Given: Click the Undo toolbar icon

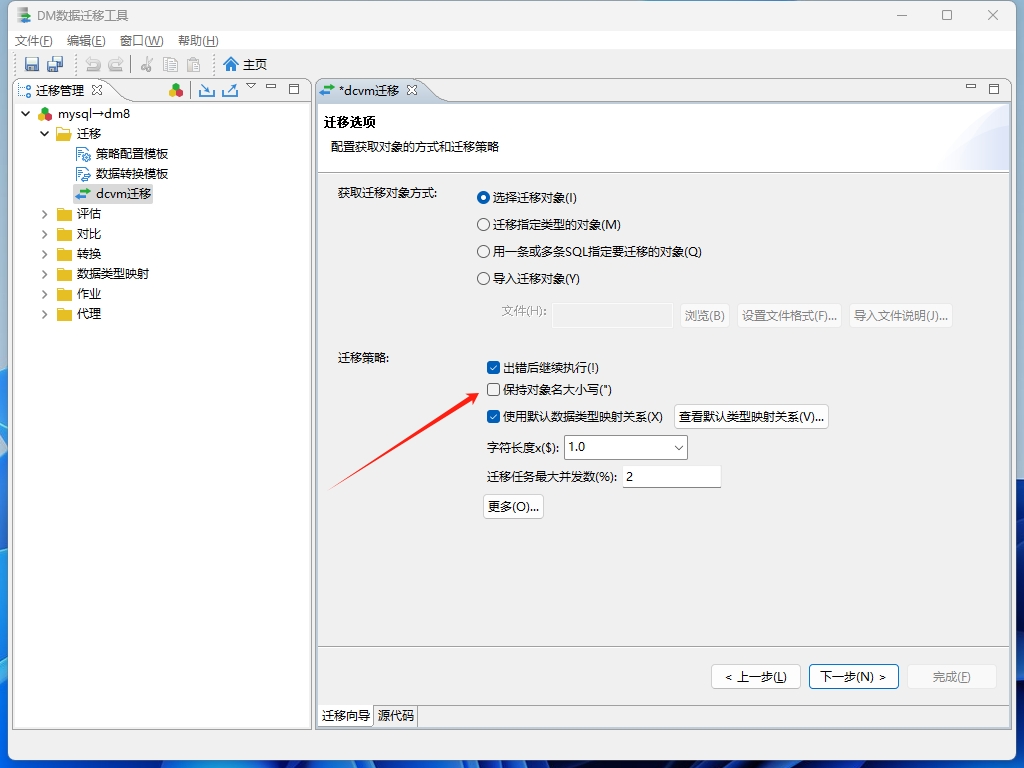Looking at the screenshot, I should 93,64.
